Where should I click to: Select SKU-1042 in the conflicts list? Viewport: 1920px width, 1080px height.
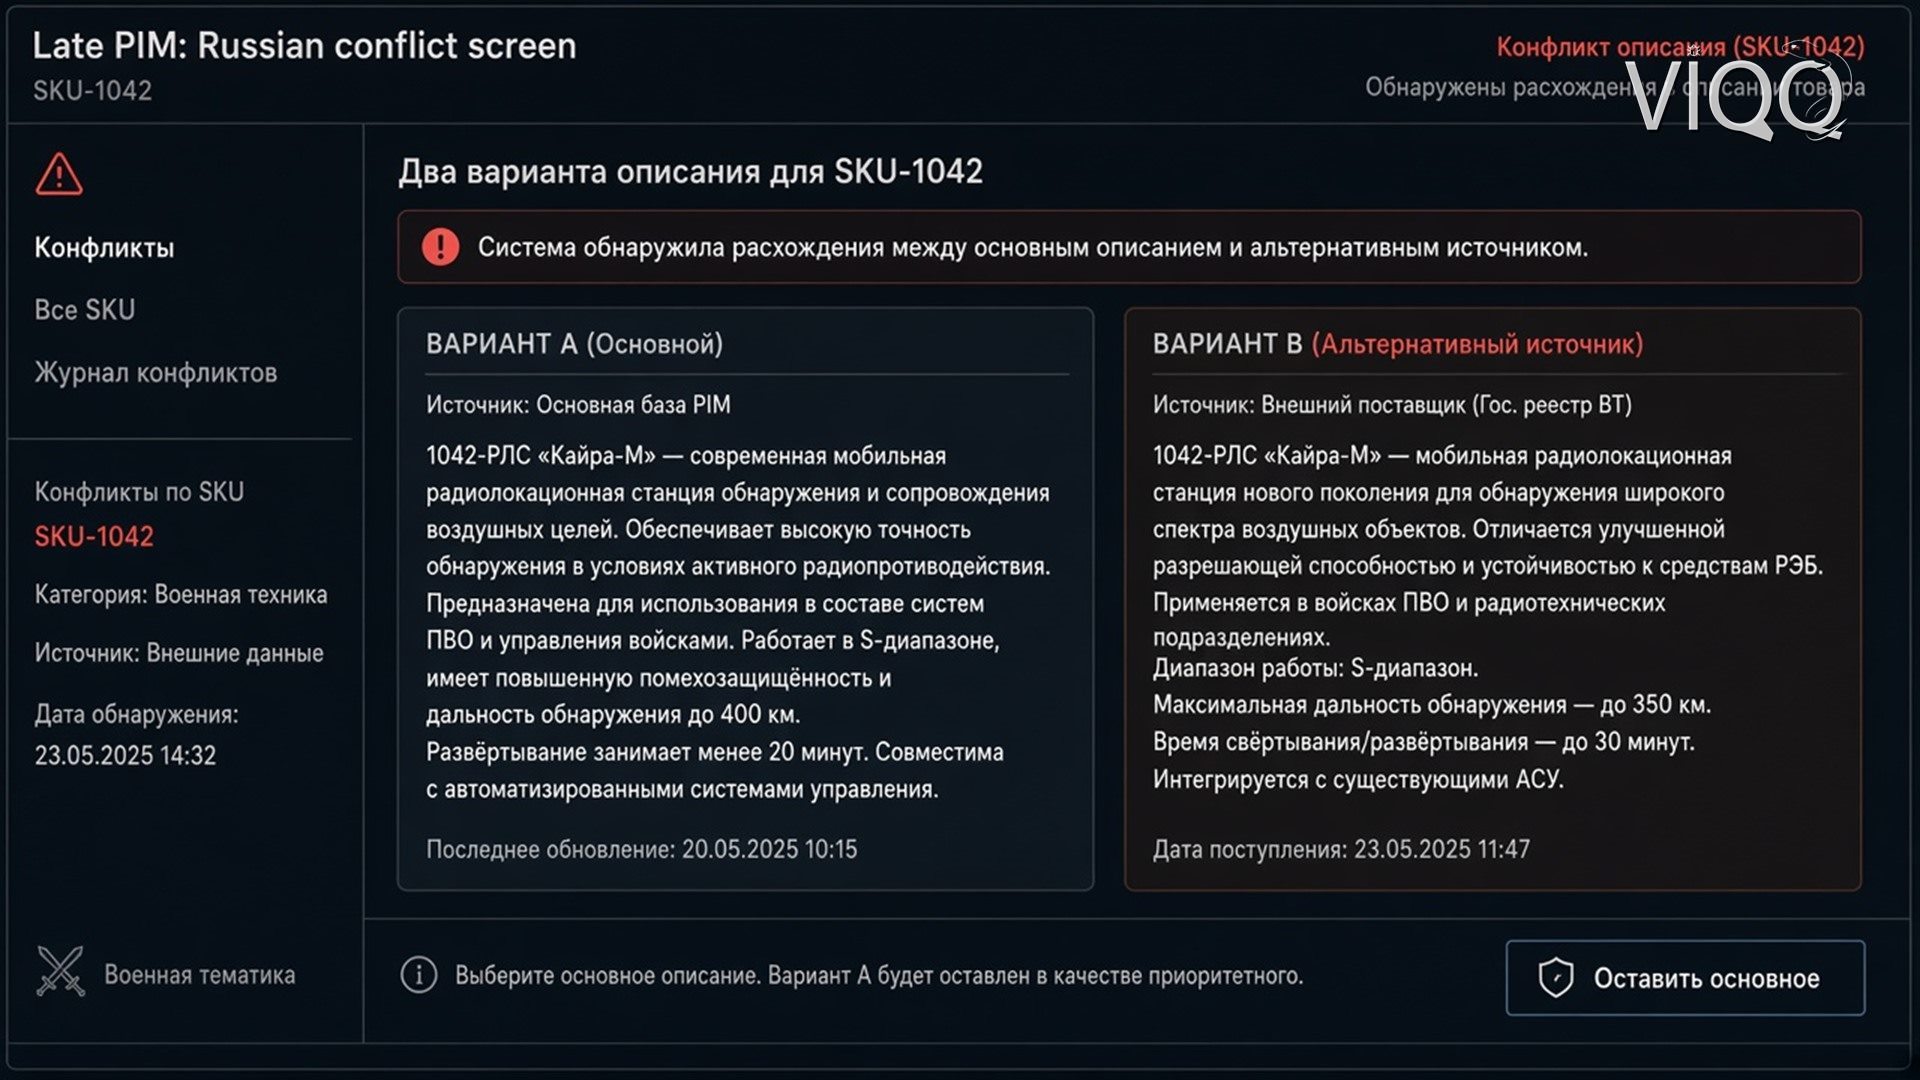(94, 537)
